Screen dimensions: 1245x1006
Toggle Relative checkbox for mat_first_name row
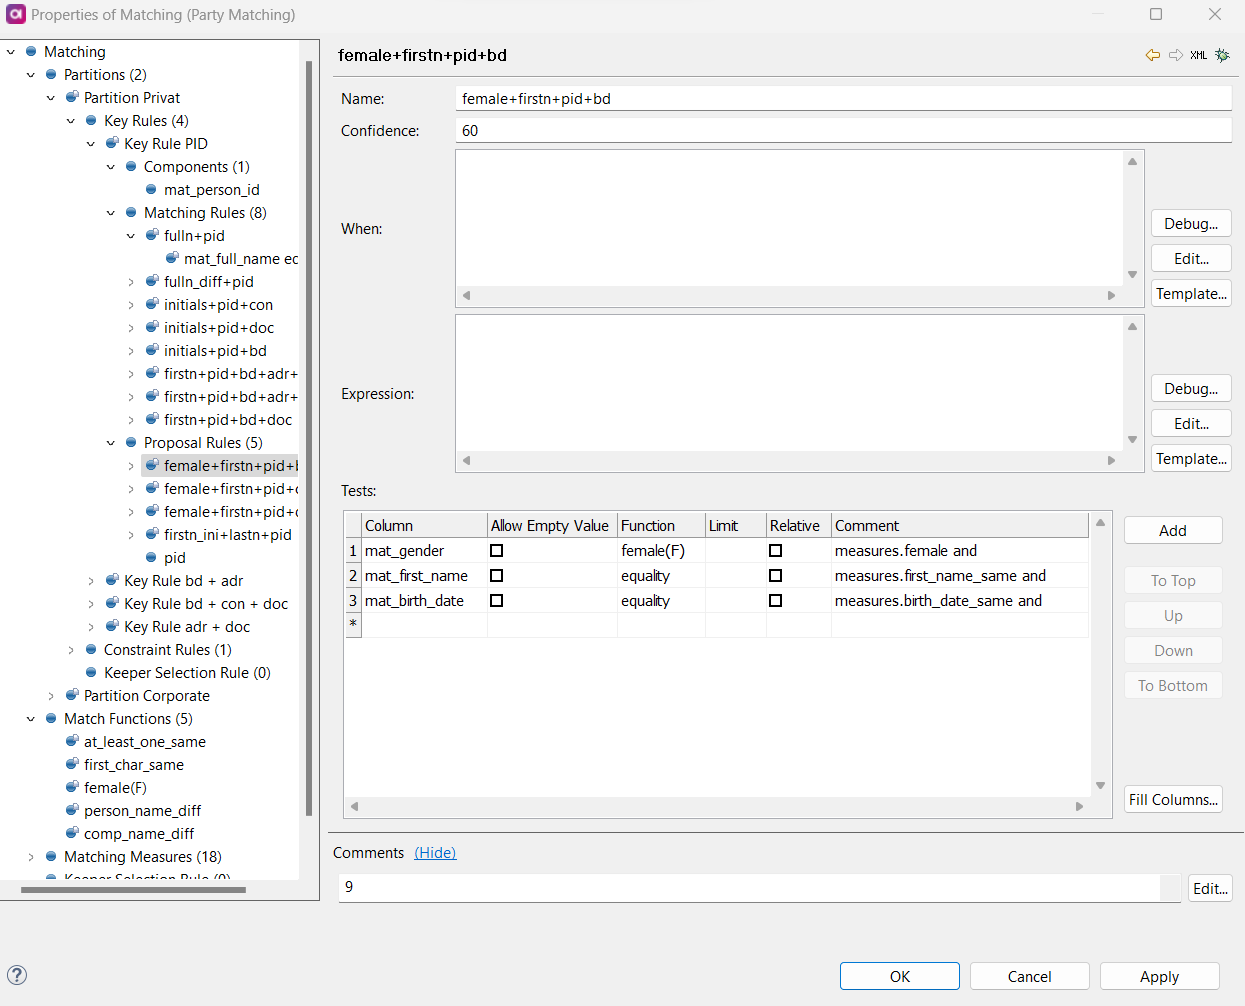[x=775, y=575]
